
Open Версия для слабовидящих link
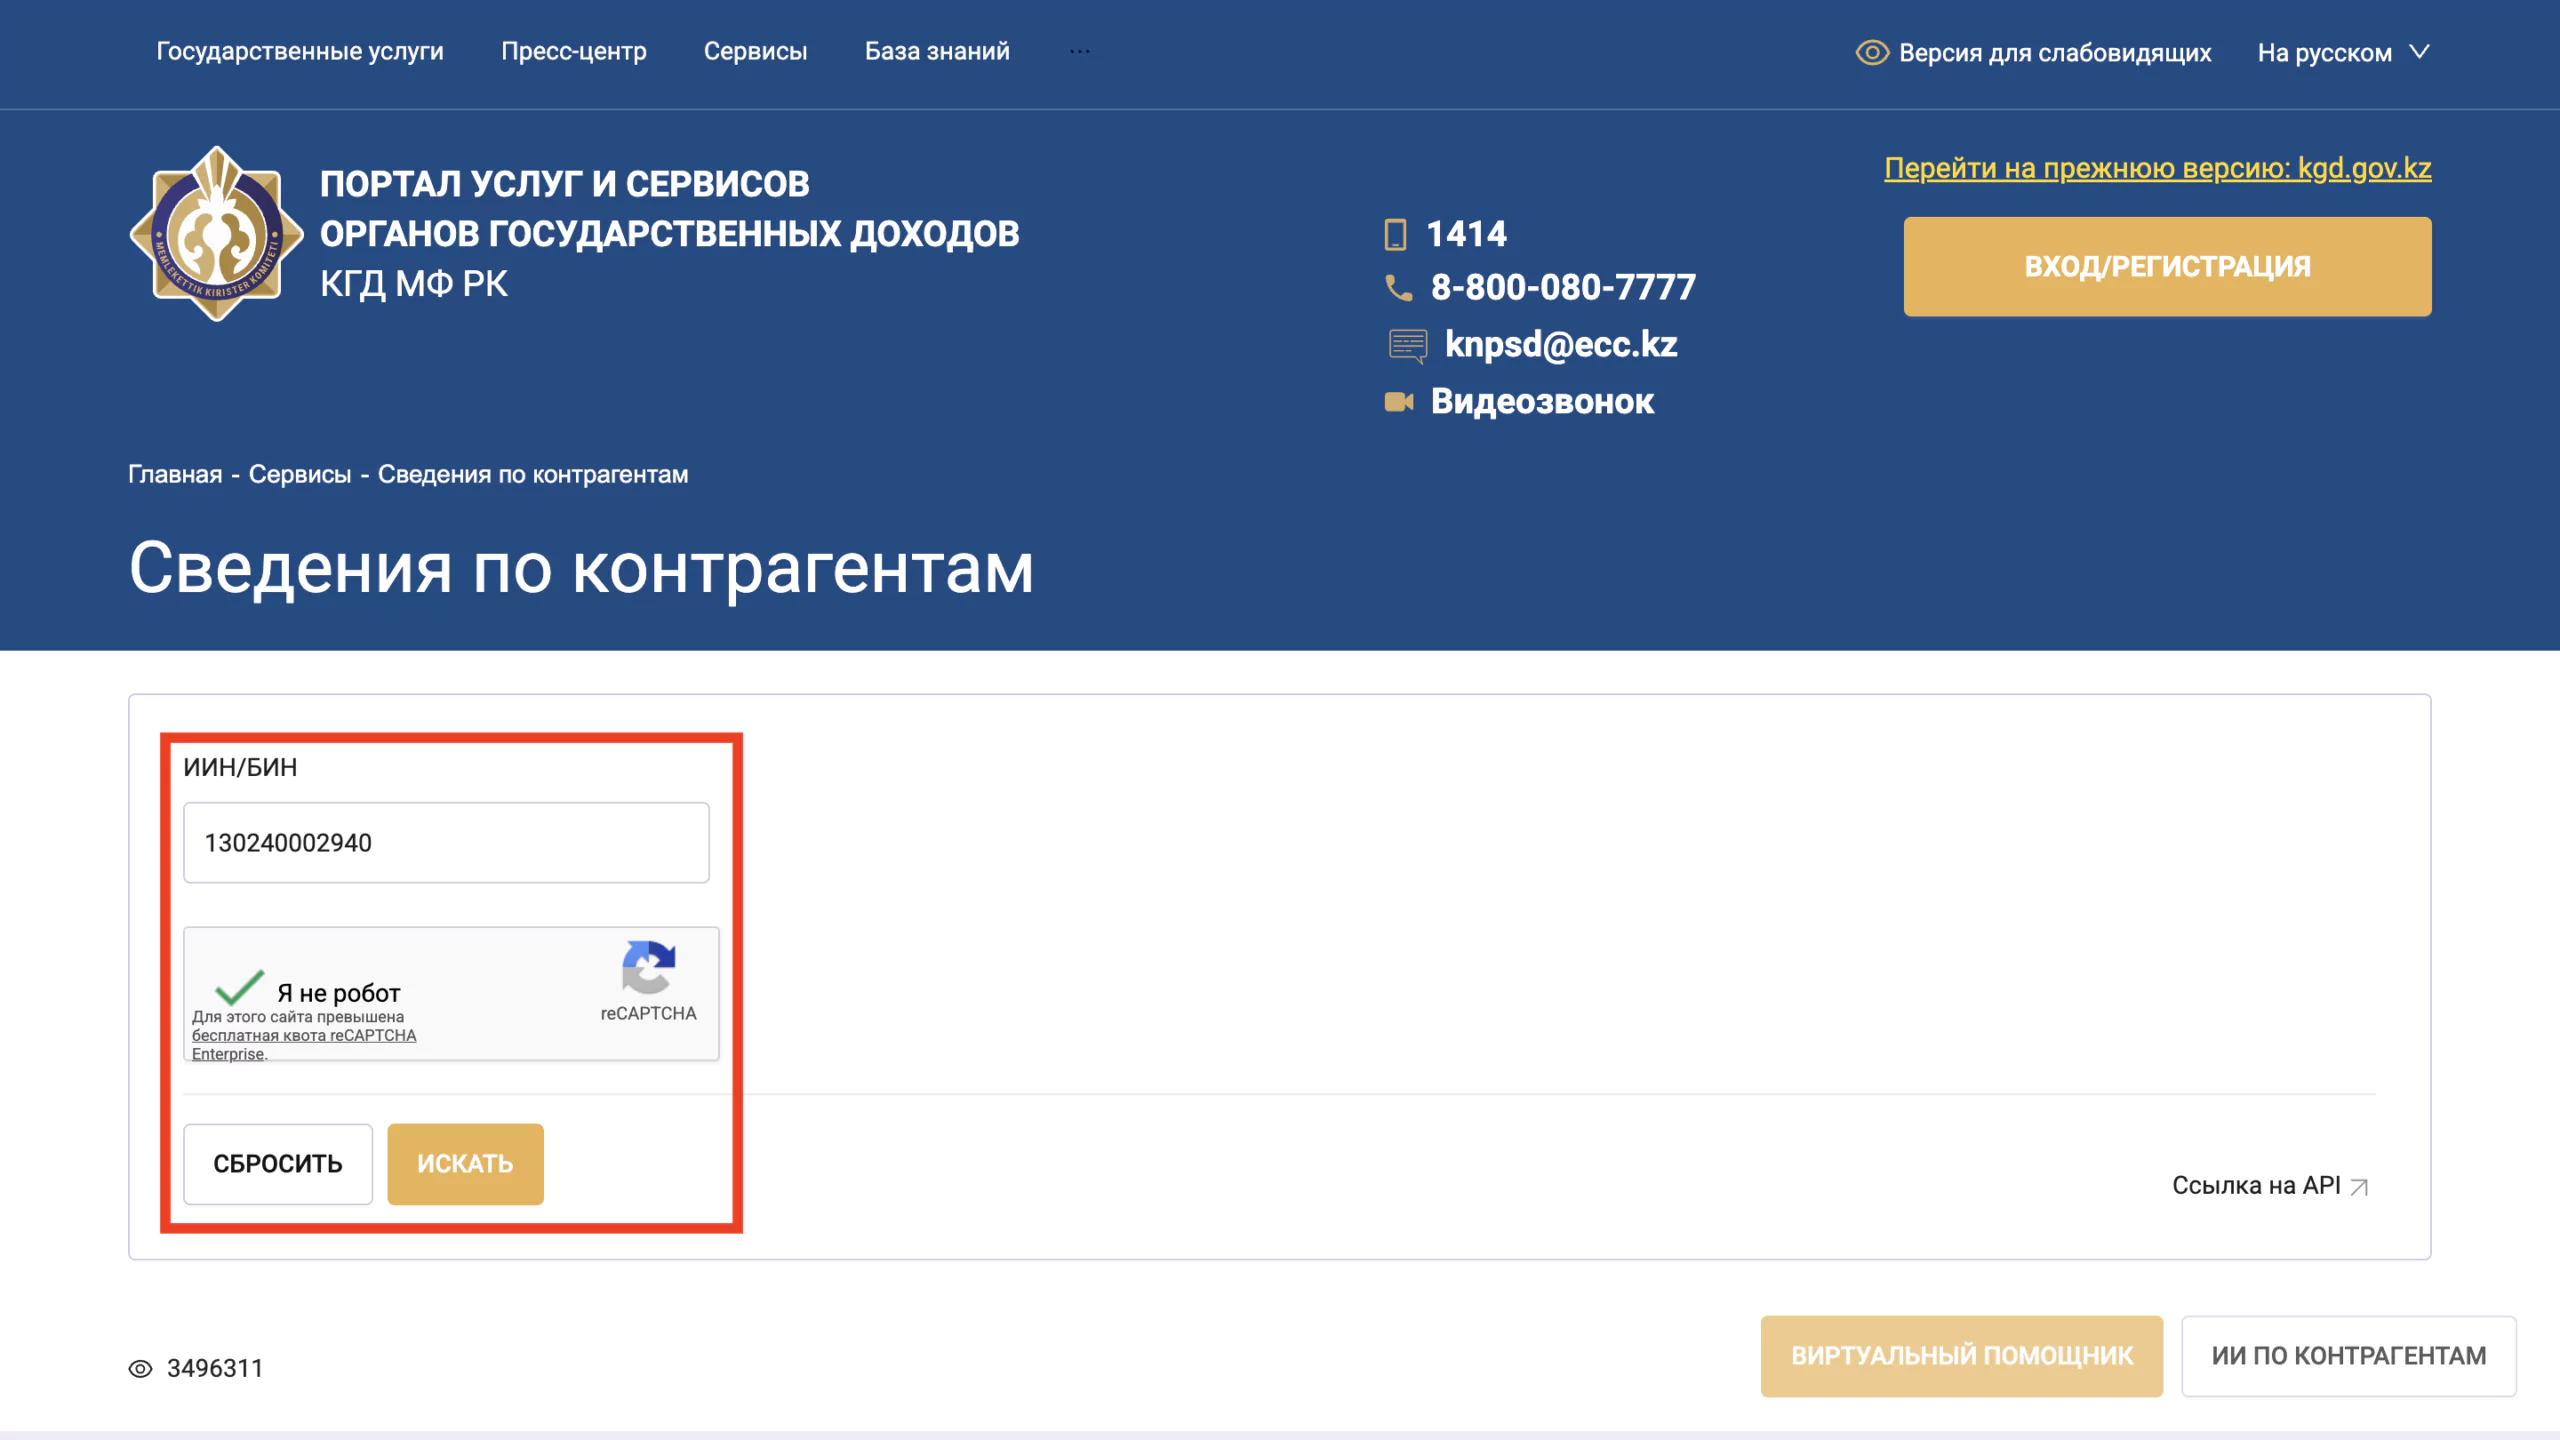[2054, 52]
